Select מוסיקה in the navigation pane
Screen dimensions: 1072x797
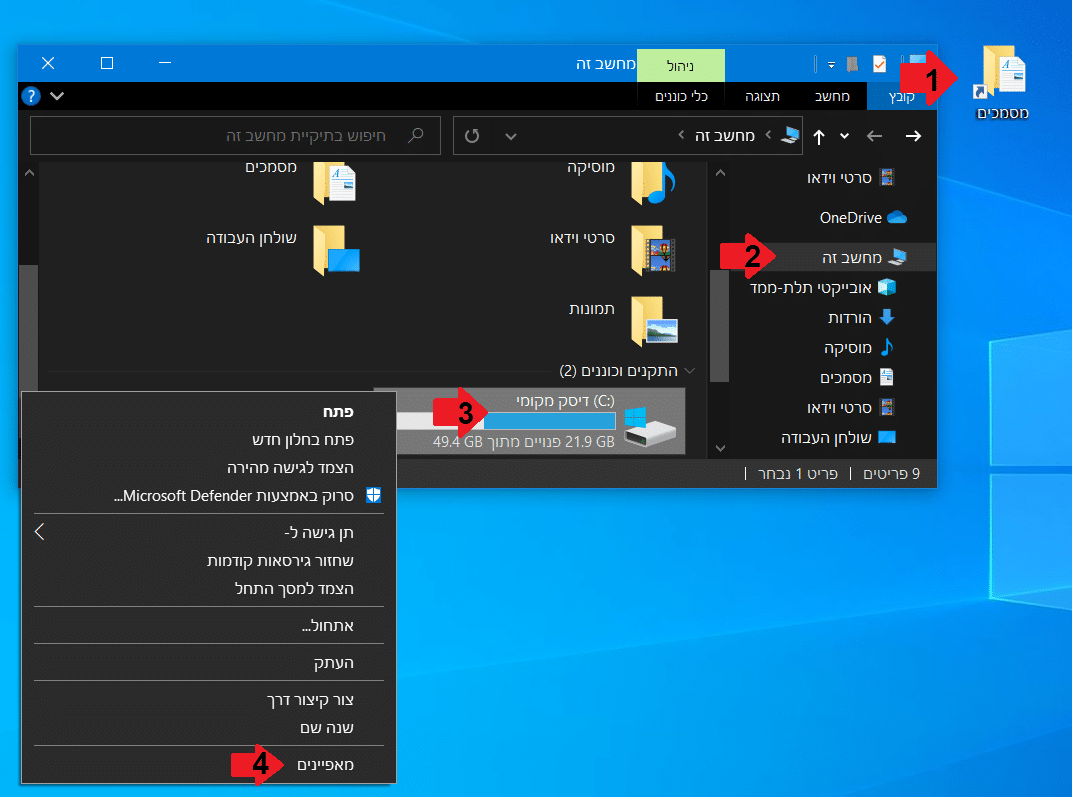point(859,347)
